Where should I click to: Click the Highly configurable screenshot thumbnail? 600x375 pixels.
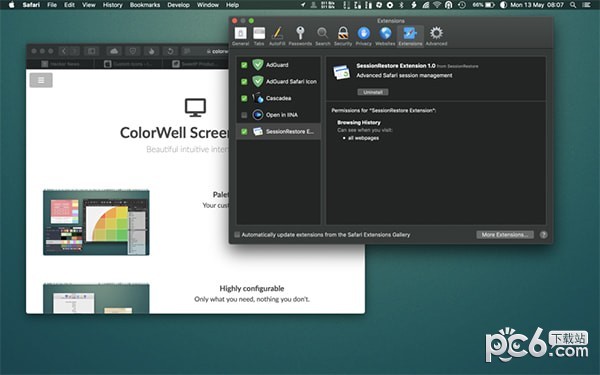click(x=96, y=298)
